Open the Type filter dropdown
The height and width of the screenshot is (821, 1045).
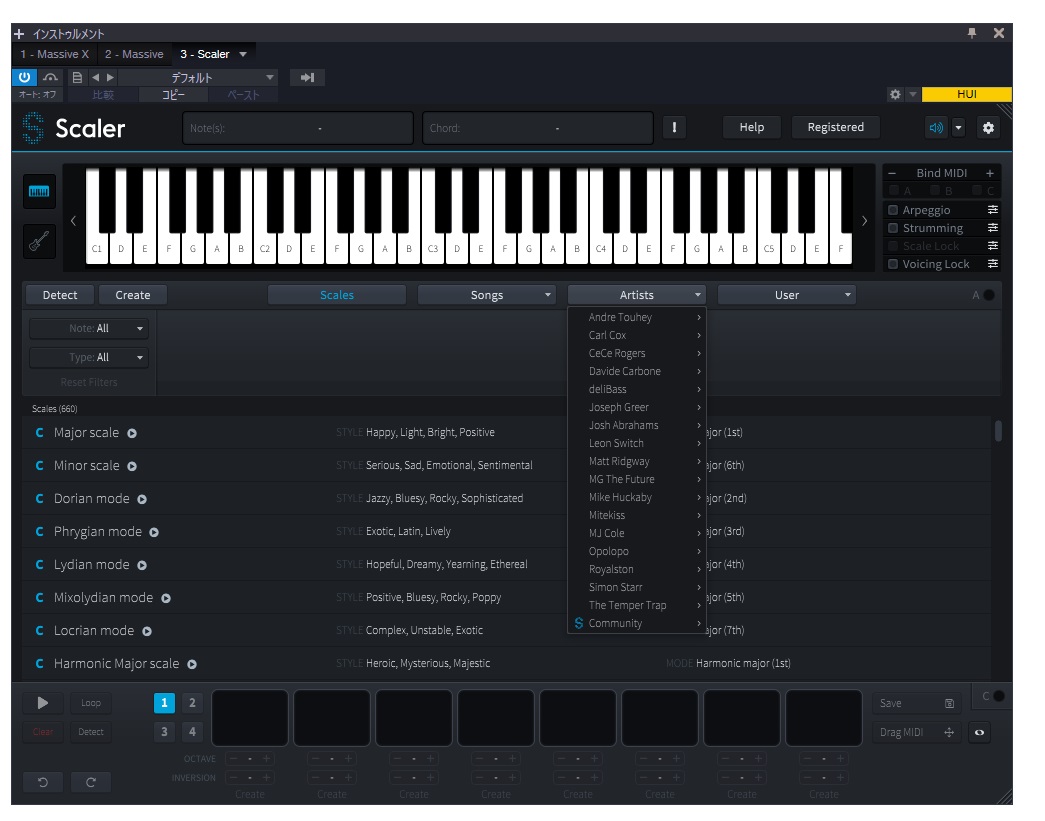pyautogui.click(x=89, y=358)
